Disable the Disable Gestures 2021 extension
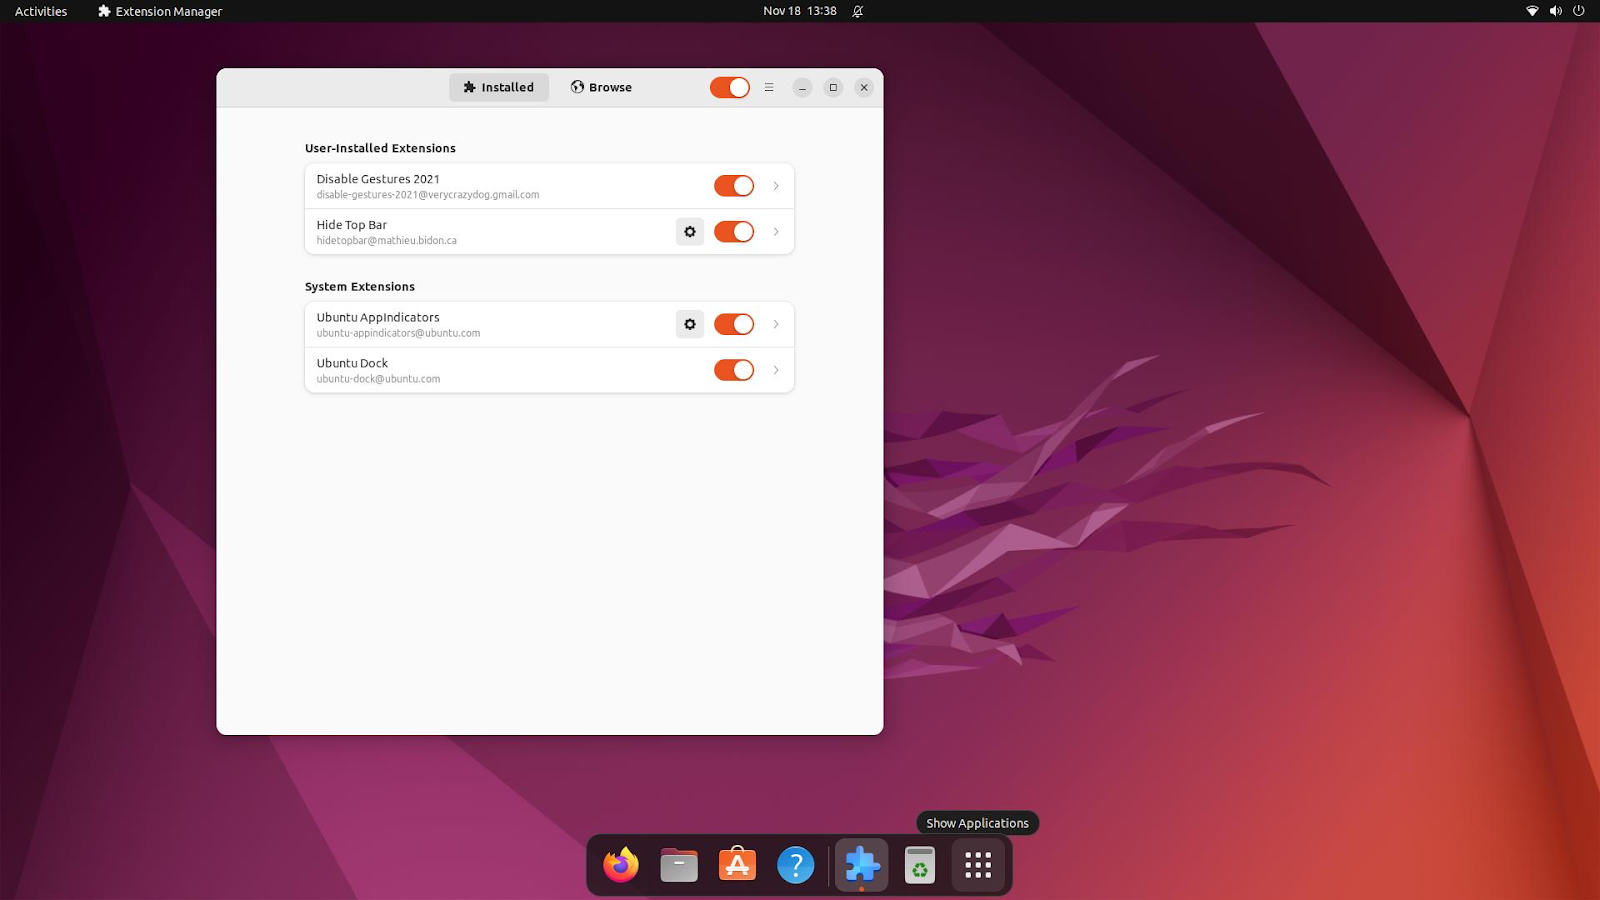This screenshot has width=1600, height=900. pyautogui.click(x=734, y=186)
